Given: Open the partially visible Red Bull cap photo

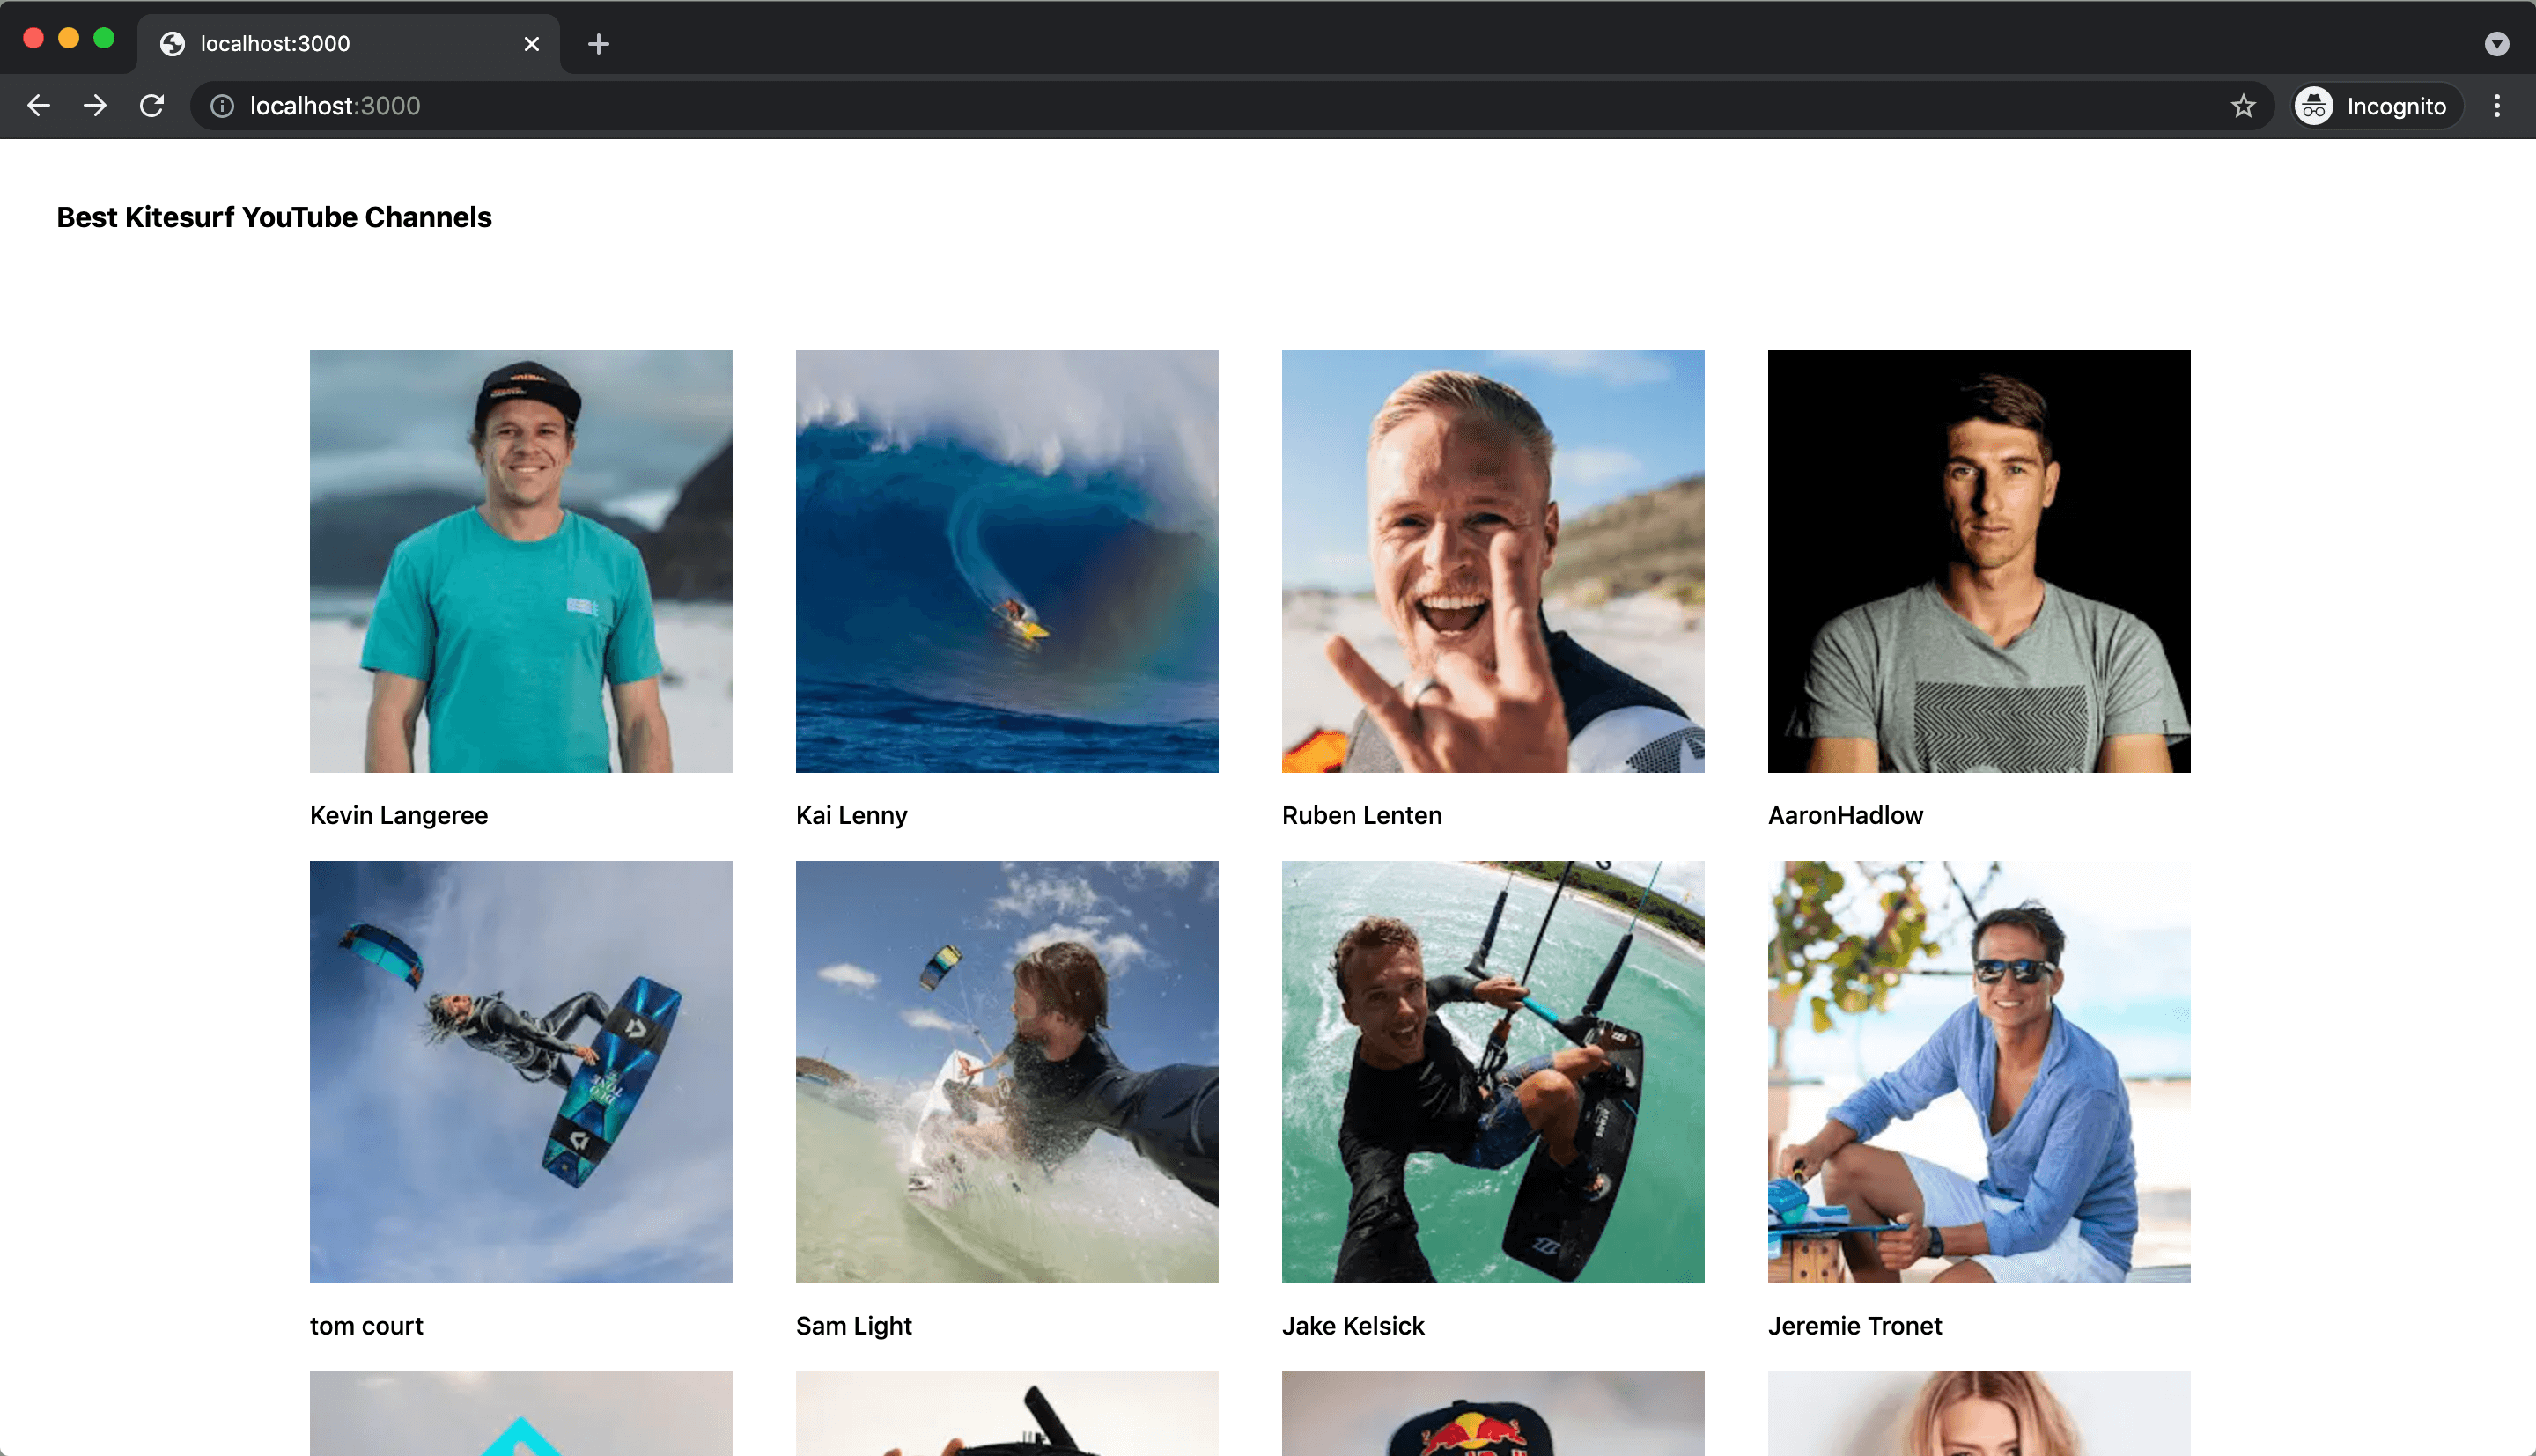Looking at the screenshot, I should 1493,1414.
